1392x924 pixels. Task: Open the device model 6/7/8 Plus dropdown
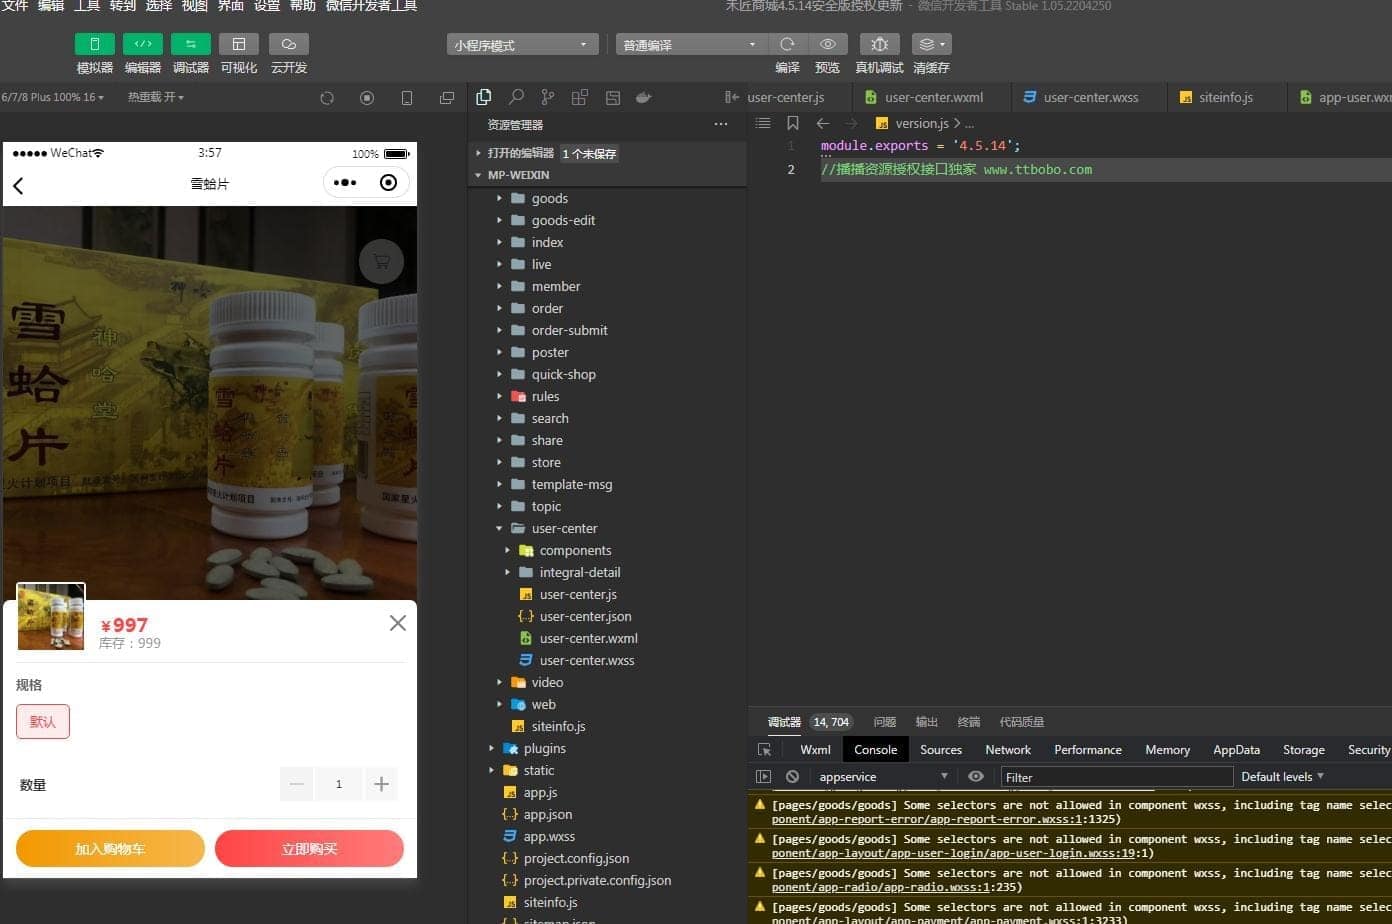(53, 97)
